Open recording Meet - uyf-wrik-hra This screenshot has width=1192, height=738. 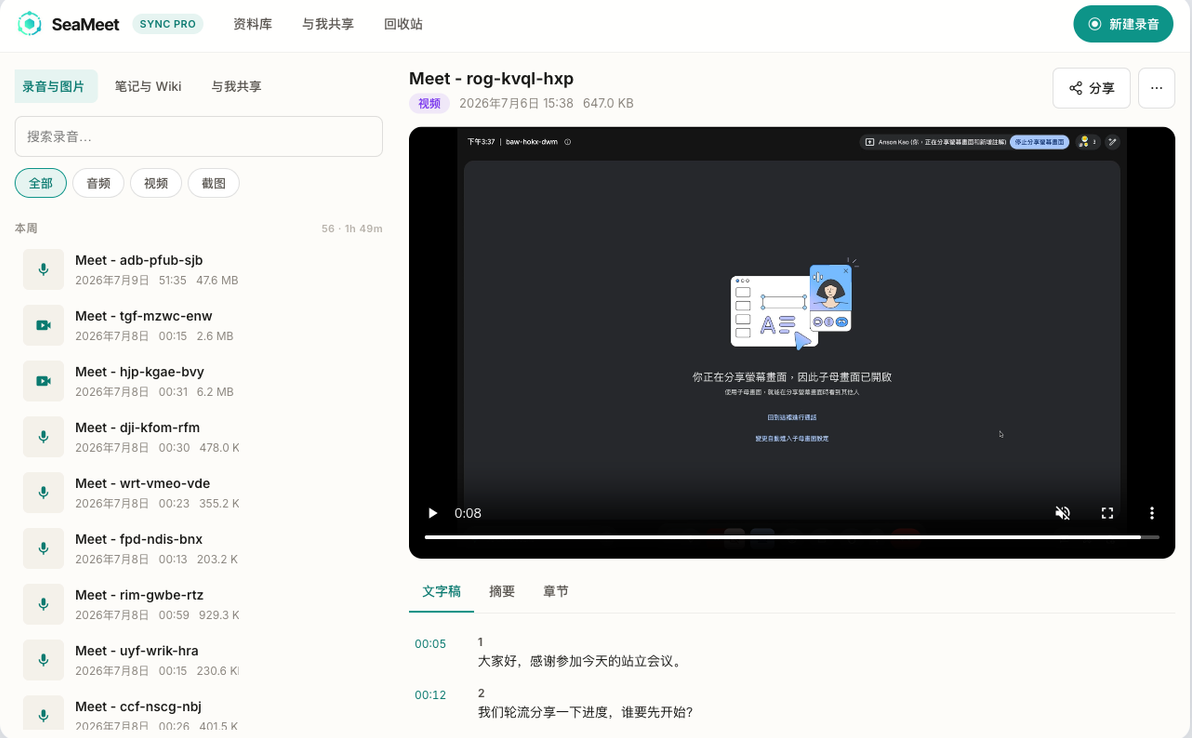click(198, 660)
